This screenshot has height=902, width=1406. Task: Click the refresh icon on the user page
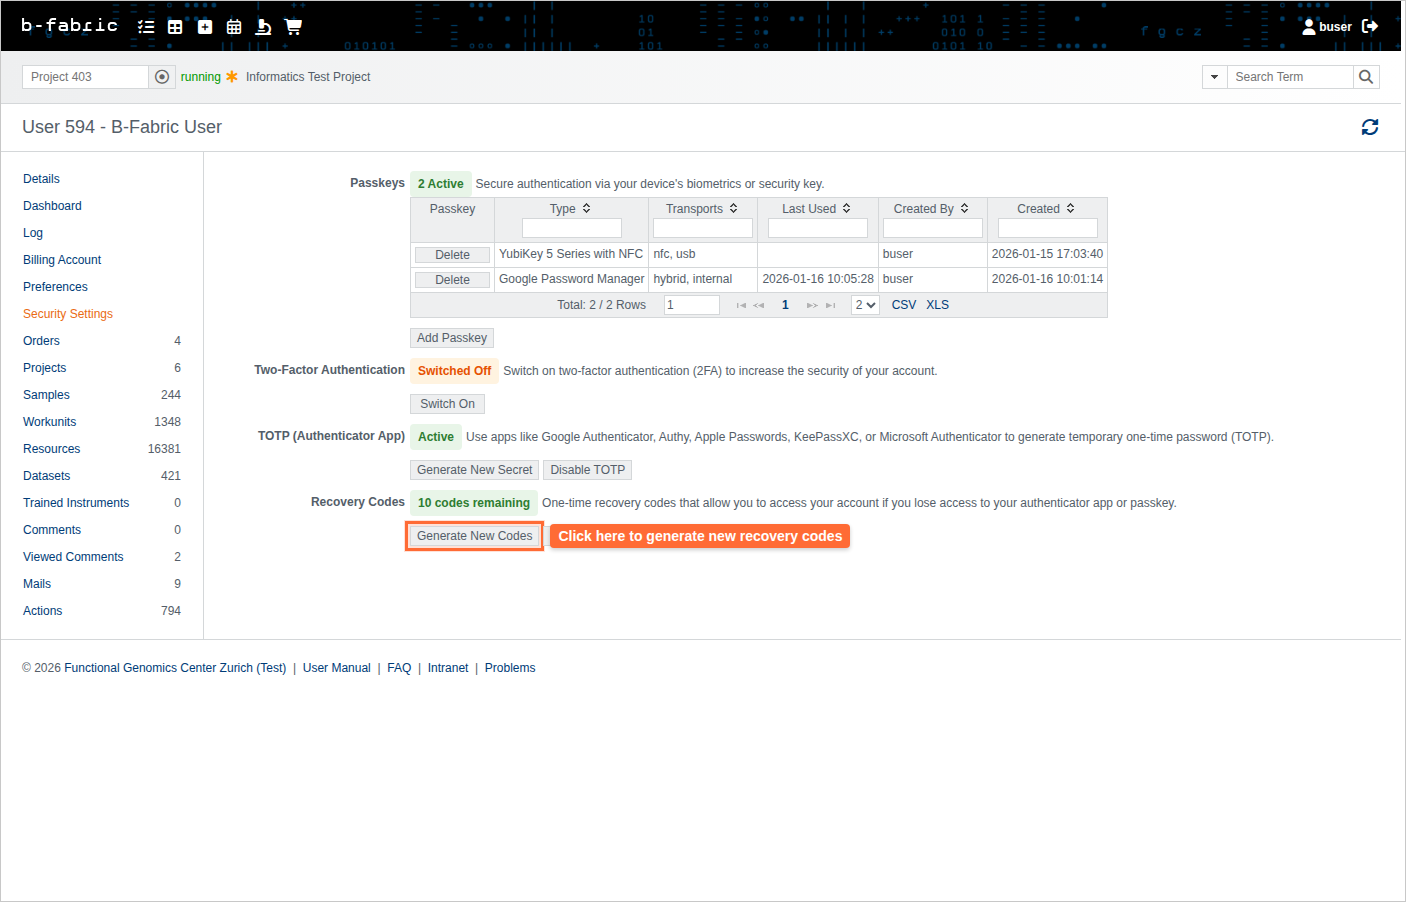1369,127
